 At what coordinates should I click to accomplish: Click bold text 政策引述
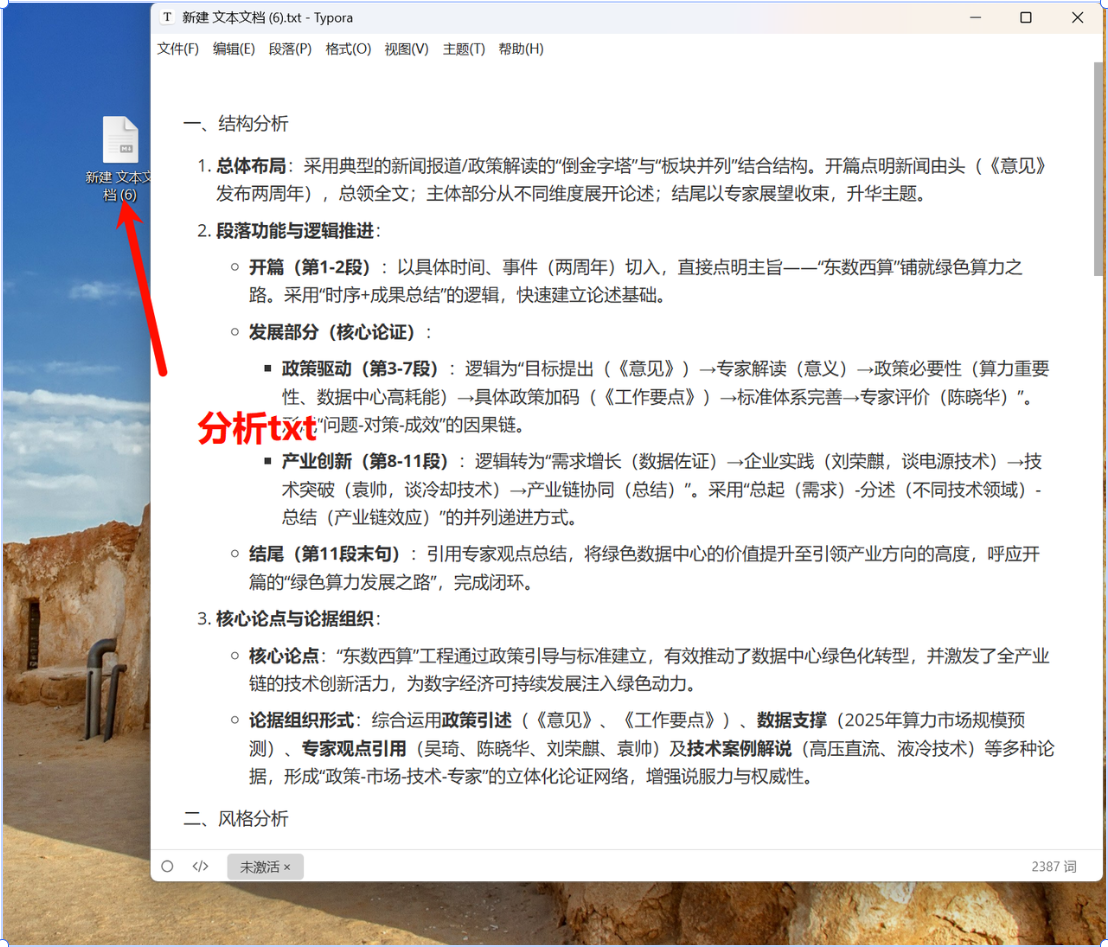[x=476, y=720]
